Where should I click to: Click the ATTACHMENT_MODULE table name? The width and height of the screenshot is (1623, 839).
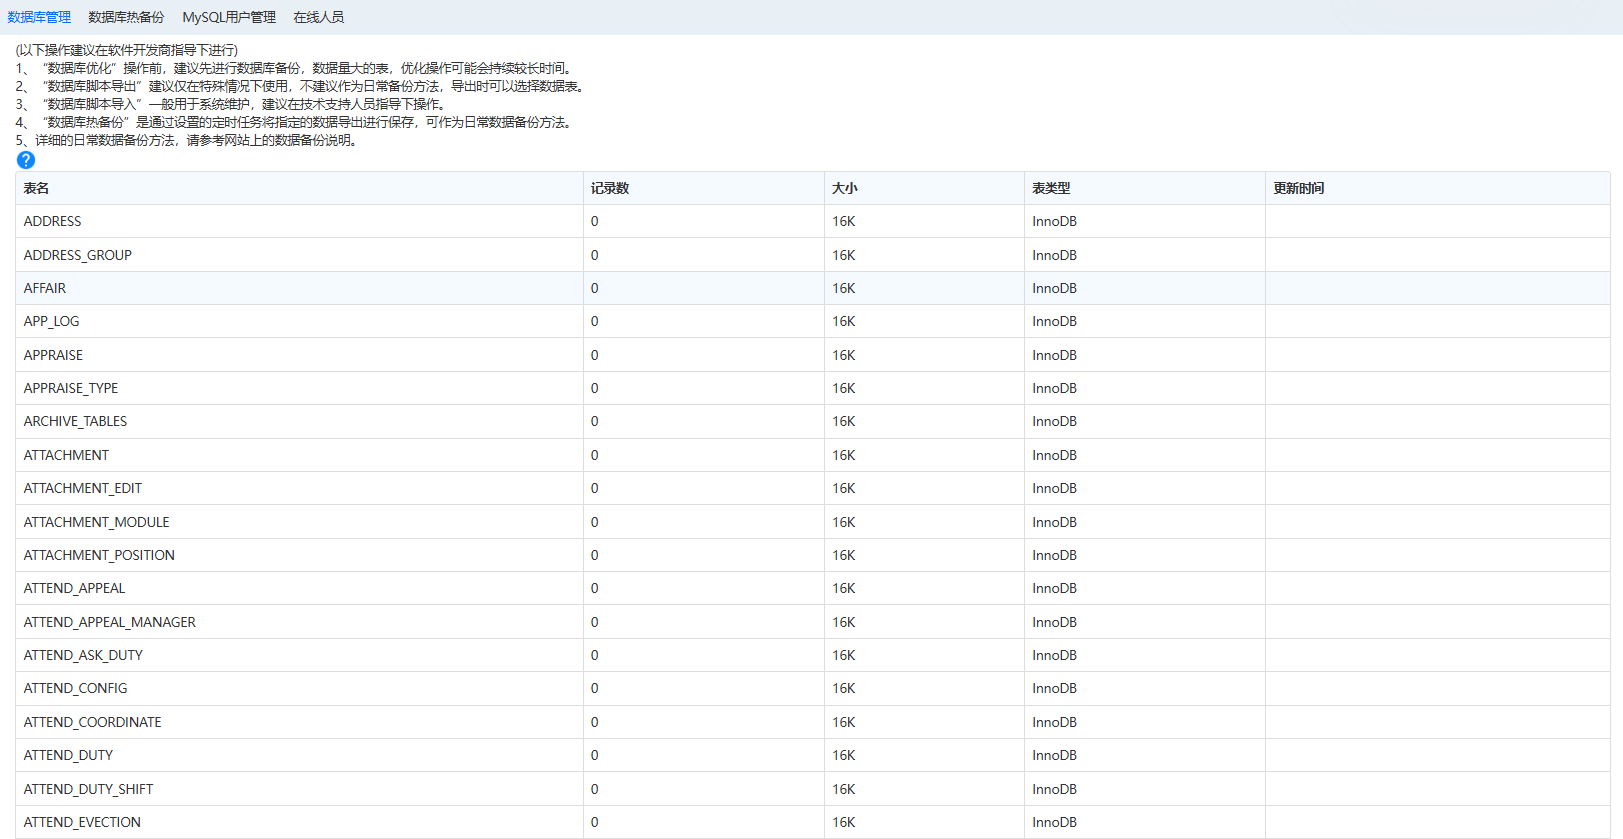97,522
